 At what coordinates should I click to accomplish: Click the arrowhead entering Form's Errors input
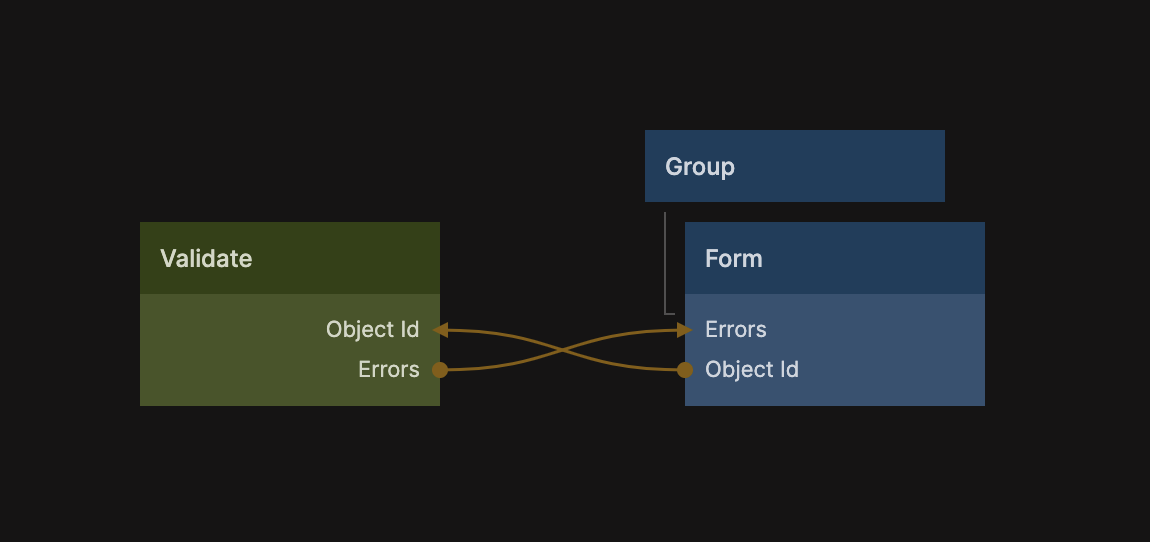(x=684, y=330)
